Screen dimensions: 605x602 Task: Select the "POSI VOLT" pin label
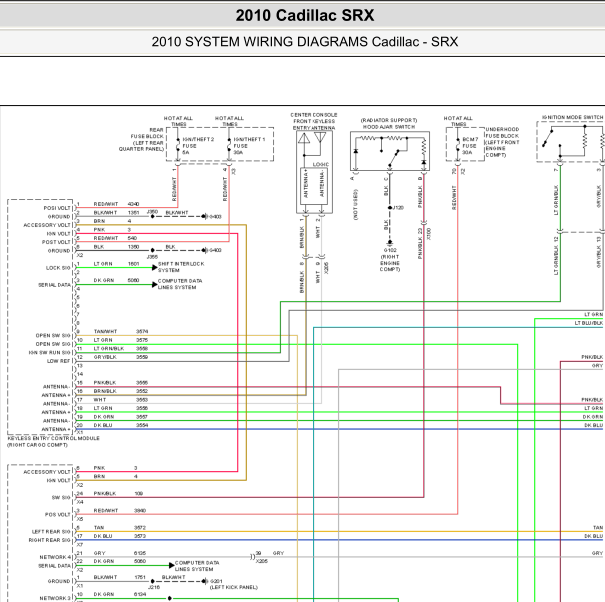57,208
